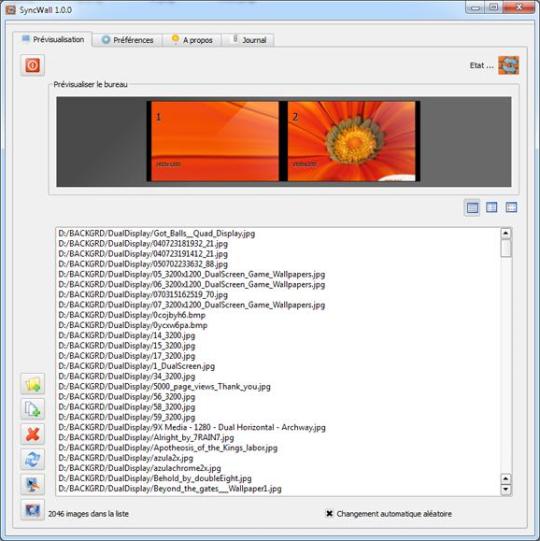Select the third display layout mode button
This screenshot has height=541, width=540.
511,207
